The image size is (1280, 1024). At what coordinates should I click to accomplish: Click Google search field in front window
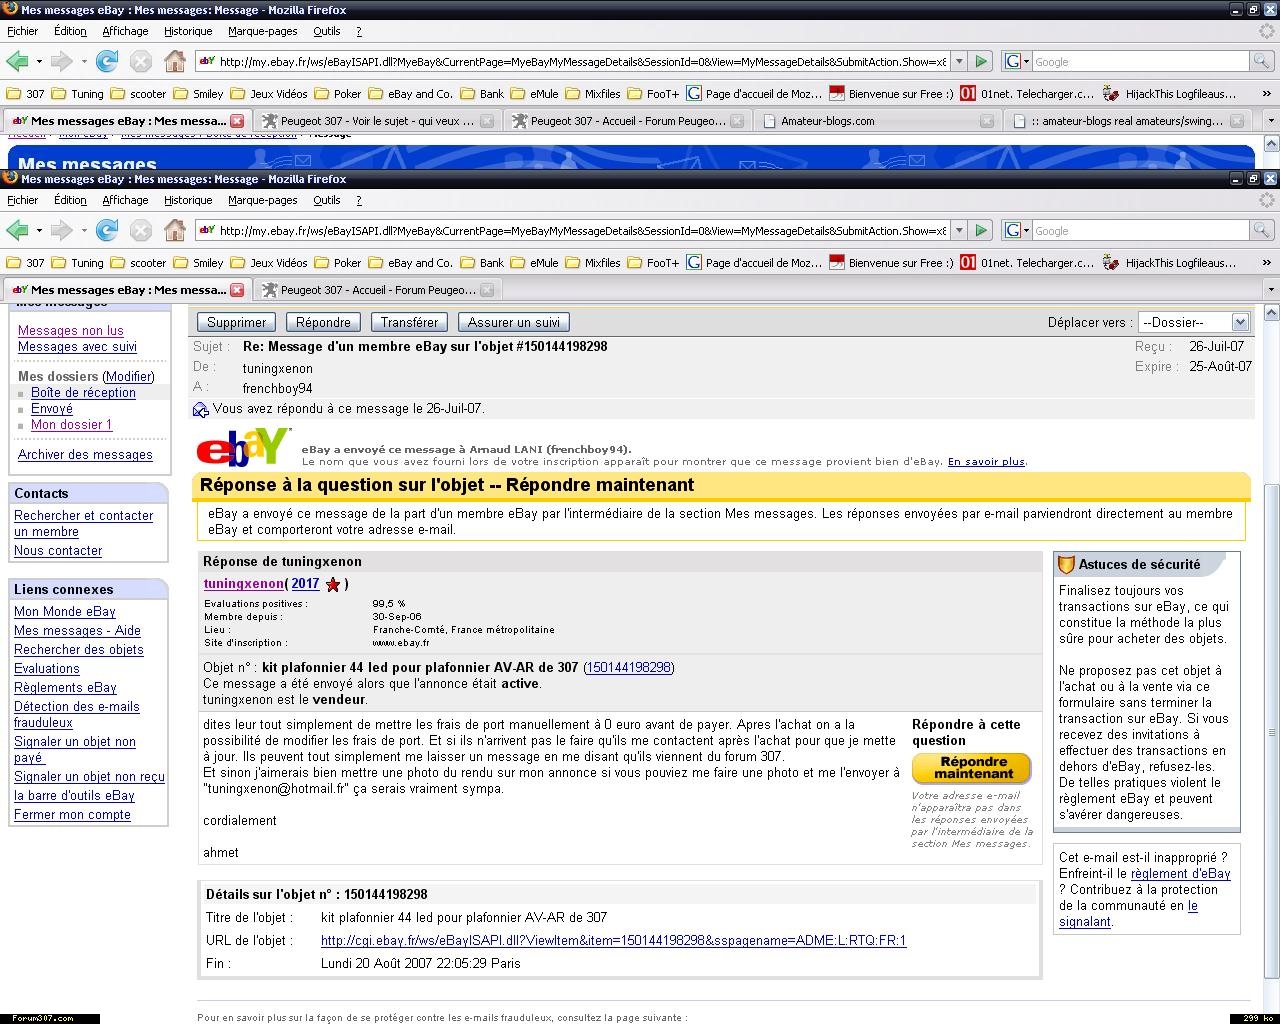[x=1140, y=230]
